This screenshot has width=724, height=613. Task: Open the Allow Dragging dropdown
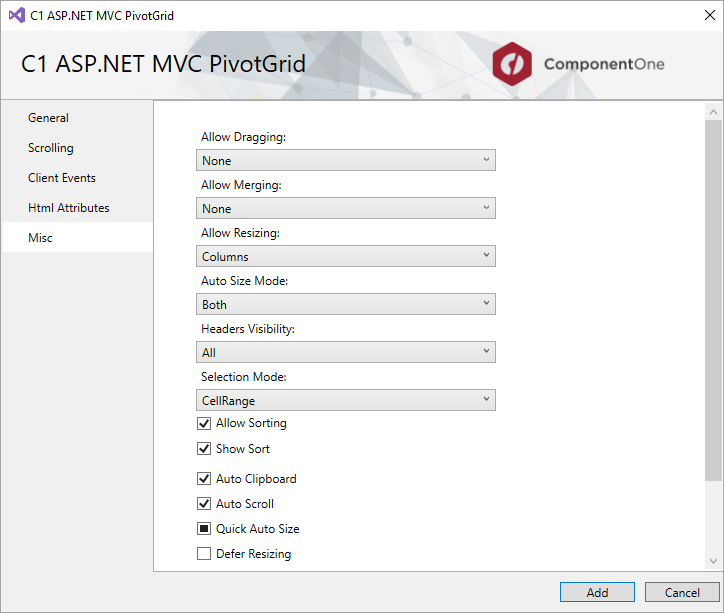(x=346, y=160)
